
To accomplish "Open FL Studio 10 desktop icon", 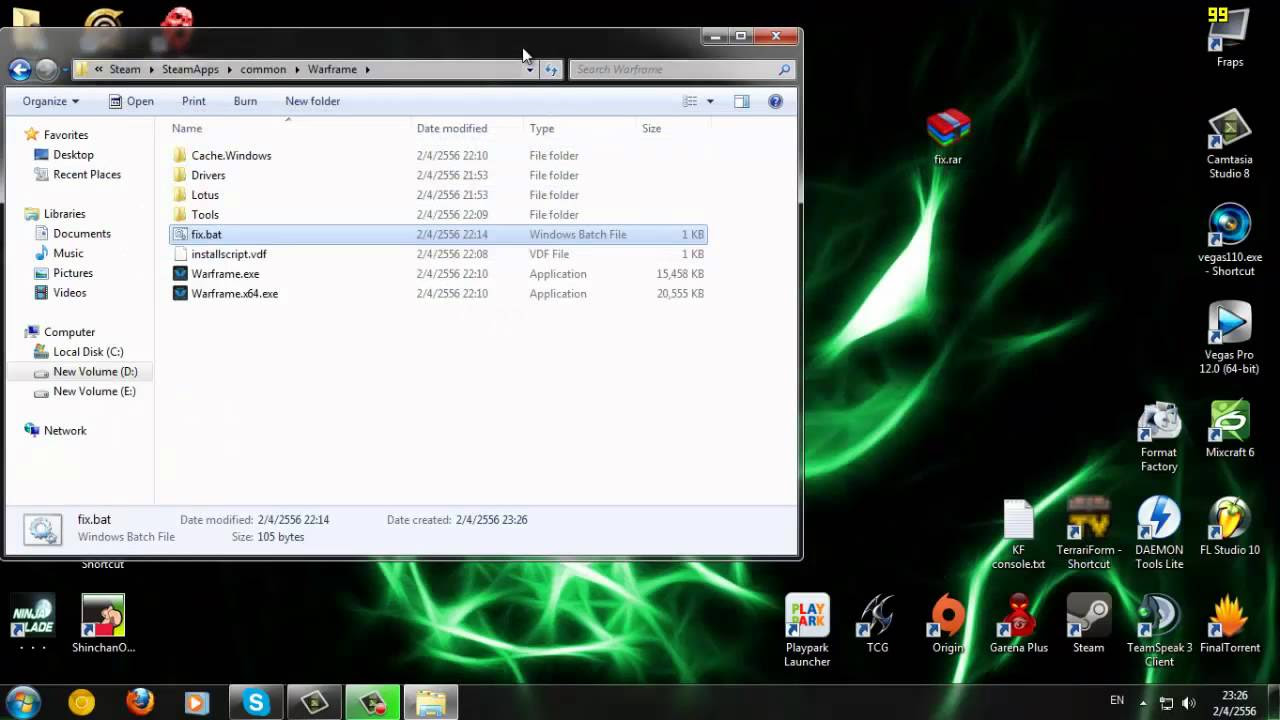I will (1229, 527).
